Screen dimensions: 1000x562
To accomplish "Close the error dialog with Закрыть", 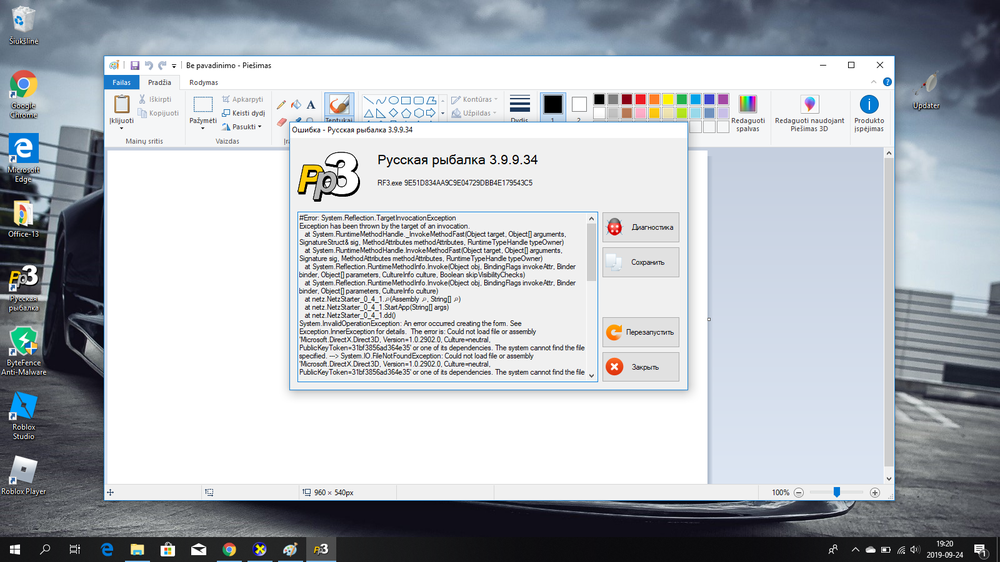I will pyautogui.click(x=641, y=367).
